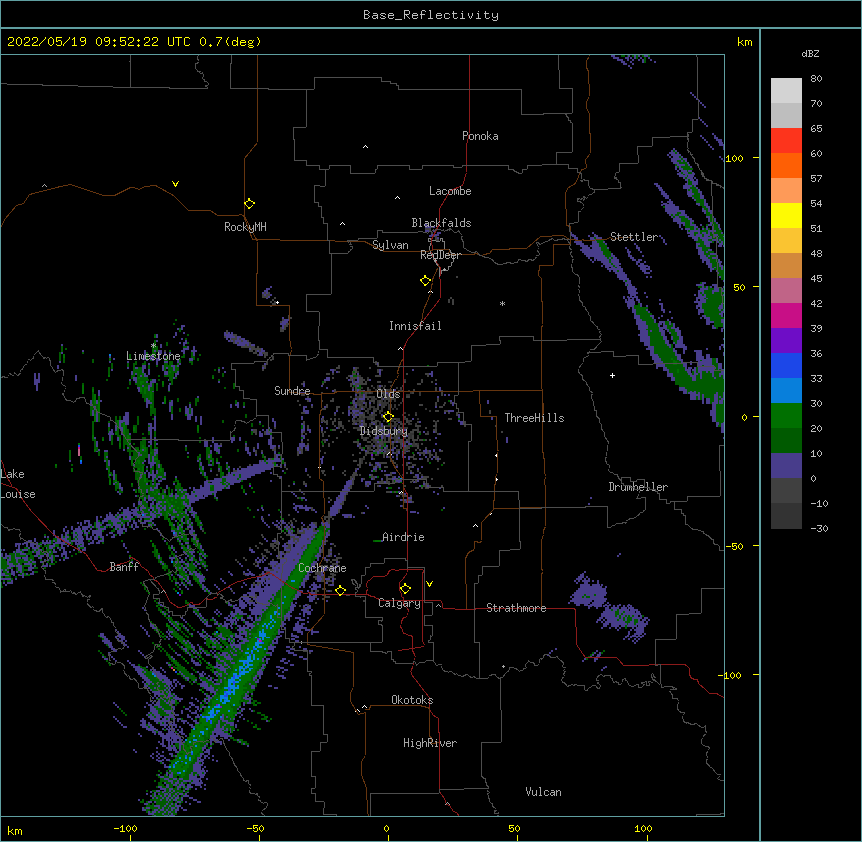Click the HighRiver label
The width and height of the screenshot is (862, 842).
point(430,743)
